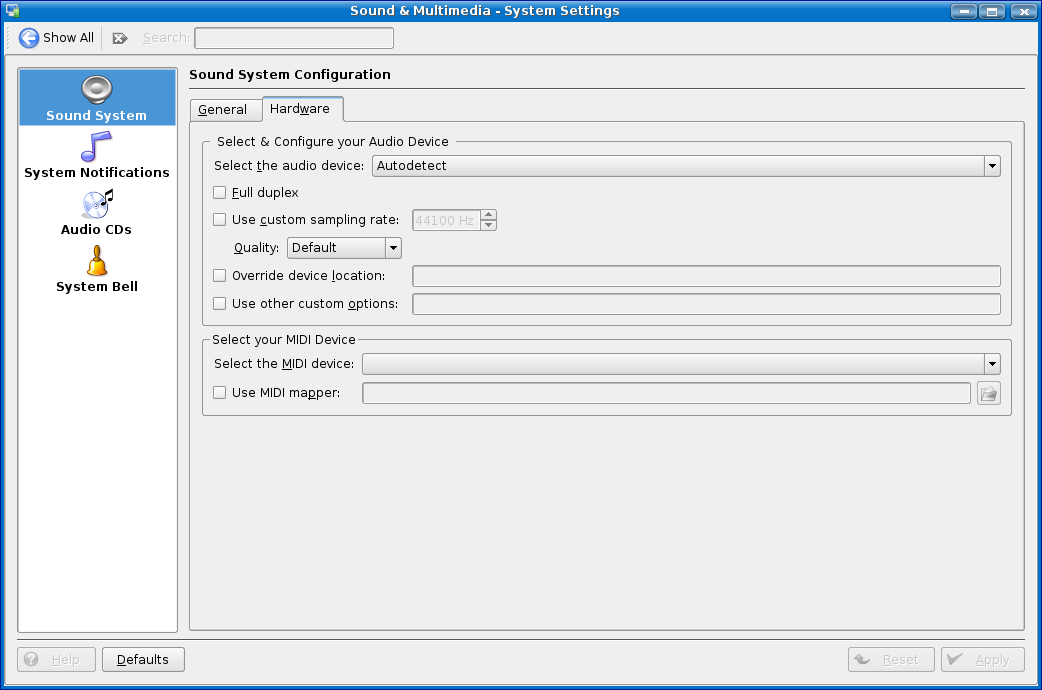Select the Sound System speaker icon

[x=96, y=90]
